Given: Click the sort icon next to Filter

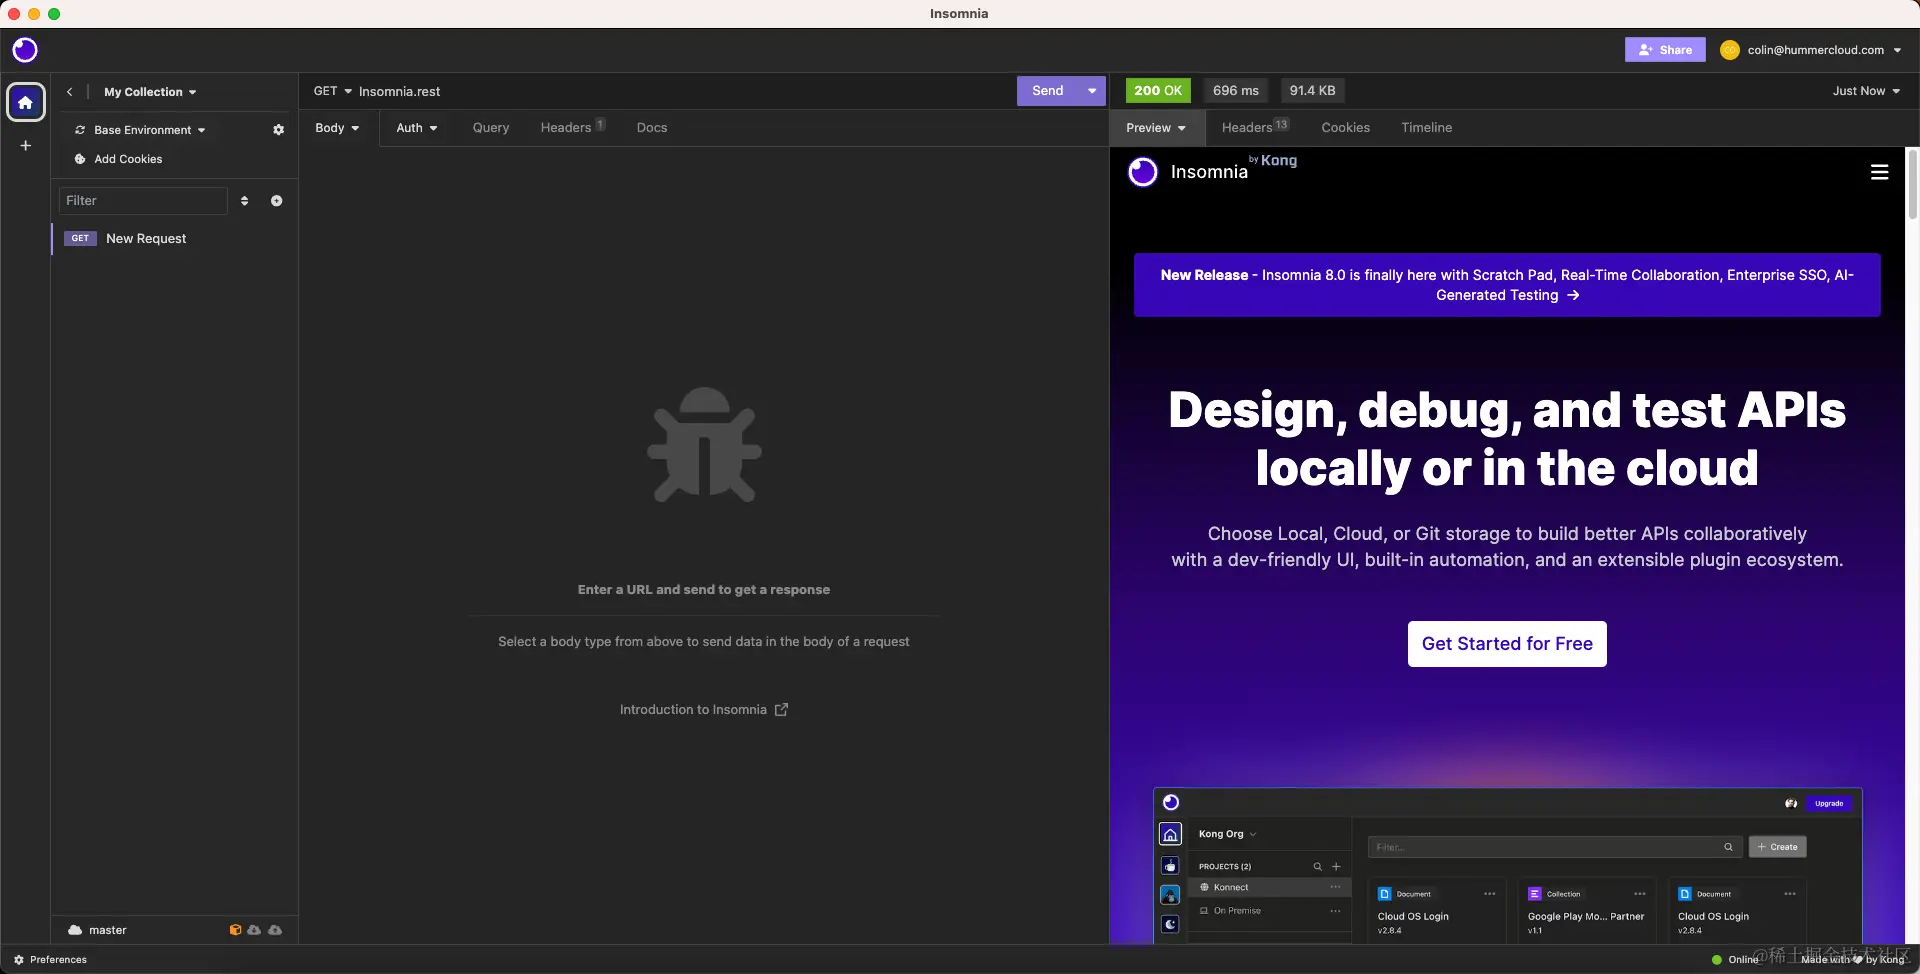Looking at the screenshot, I should 245,201.
